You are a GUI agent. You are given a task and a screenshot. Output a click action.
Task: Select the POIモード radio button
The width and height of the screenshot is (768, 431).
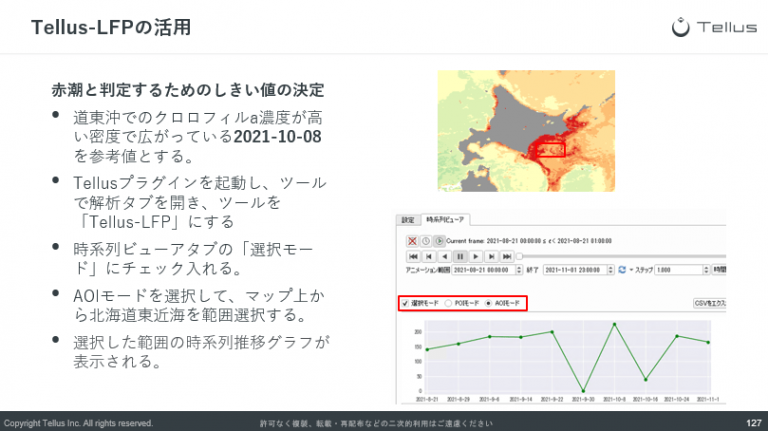click(448, 304)
